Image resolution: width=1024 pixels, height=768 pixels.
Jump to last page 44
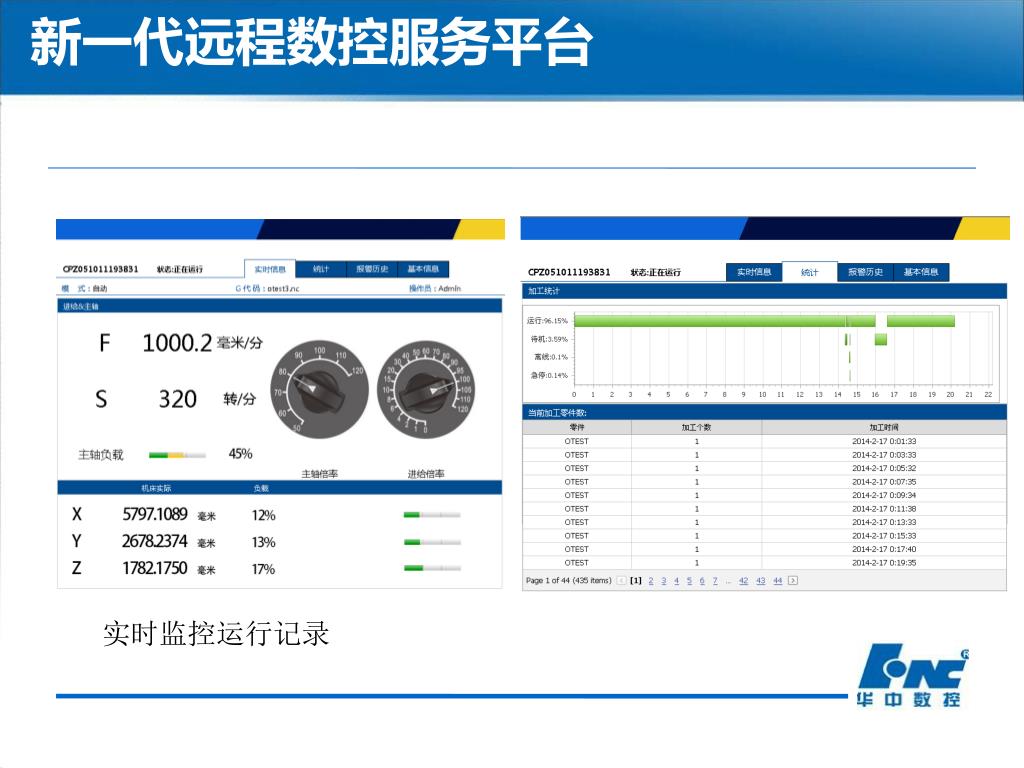(x=777, y=581)
